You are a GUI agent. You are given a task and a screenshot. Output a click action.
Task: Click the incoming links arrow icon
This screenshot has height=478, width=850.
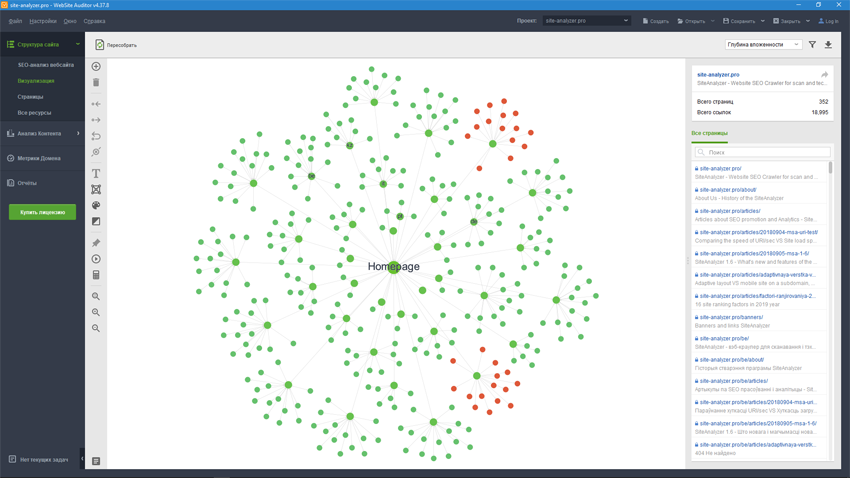[x=96, y=104]
